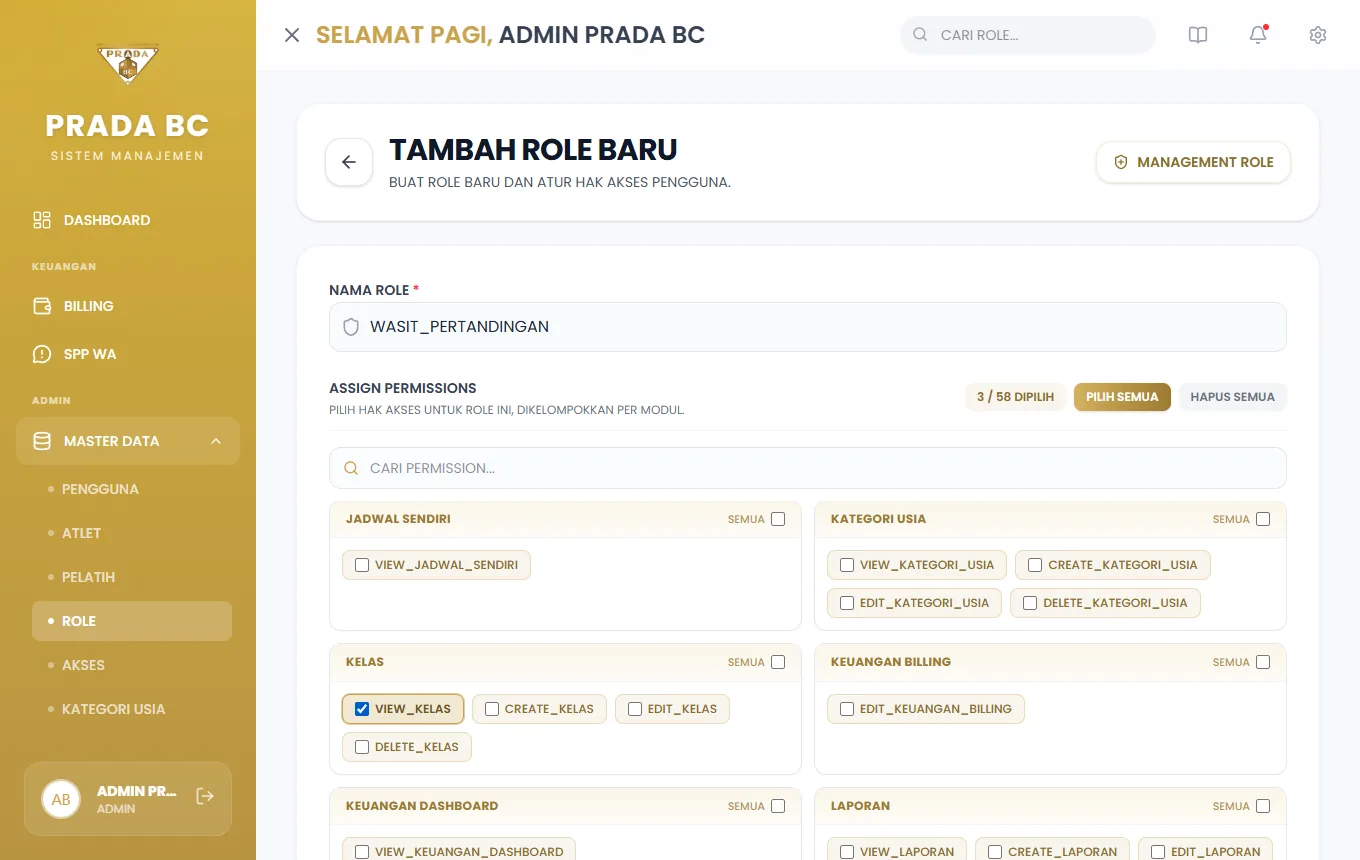Click the Prada BC logo

pyautogui.click(x=128, y=66)
